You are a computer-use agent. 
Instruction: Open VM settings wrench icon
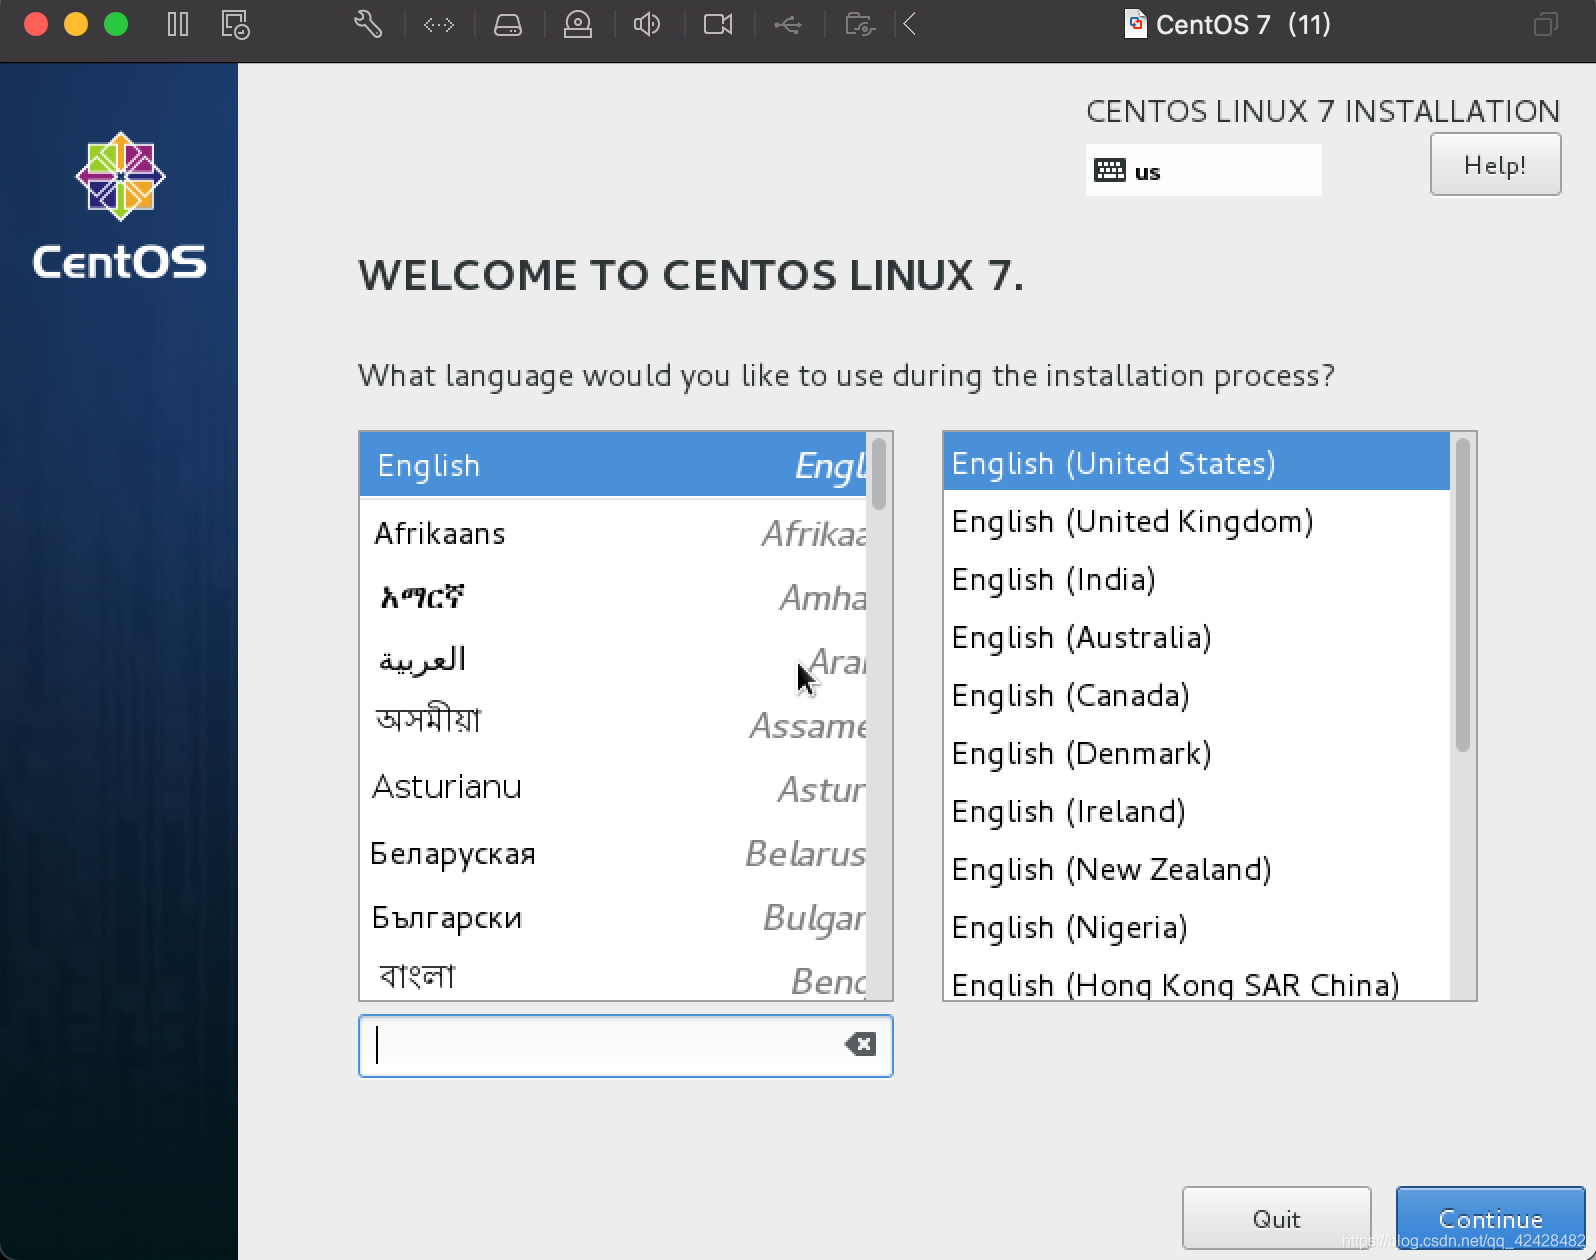[x=368, y=24]
